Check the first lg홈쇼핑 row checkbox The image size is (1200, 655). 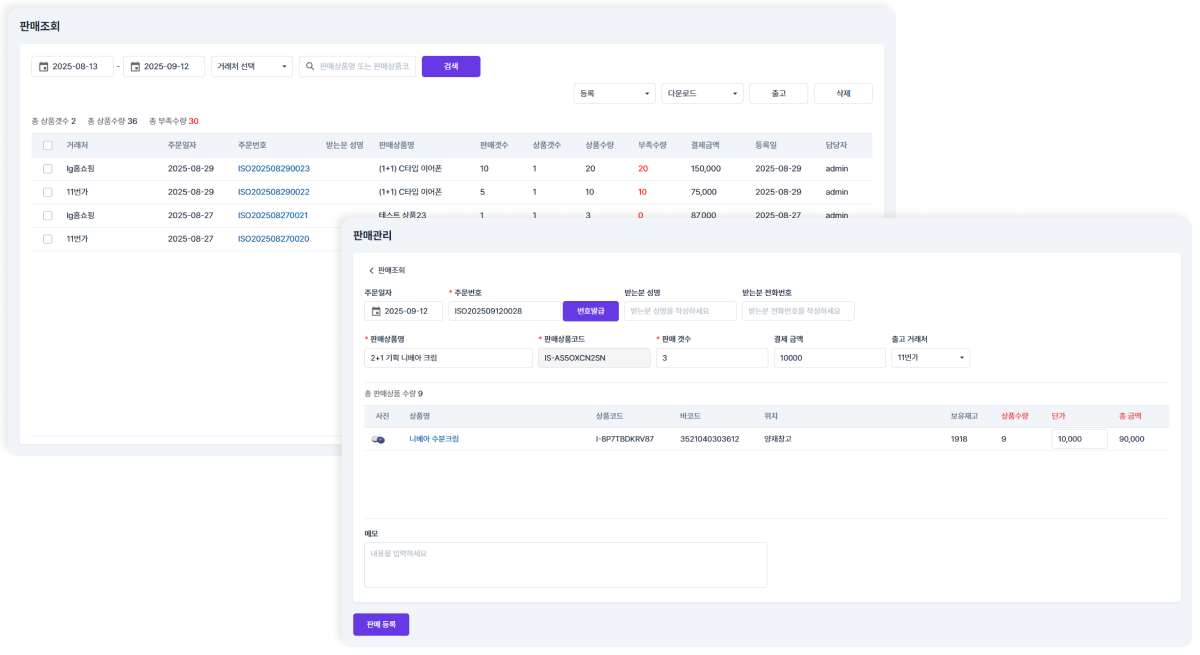click(47, 169)
